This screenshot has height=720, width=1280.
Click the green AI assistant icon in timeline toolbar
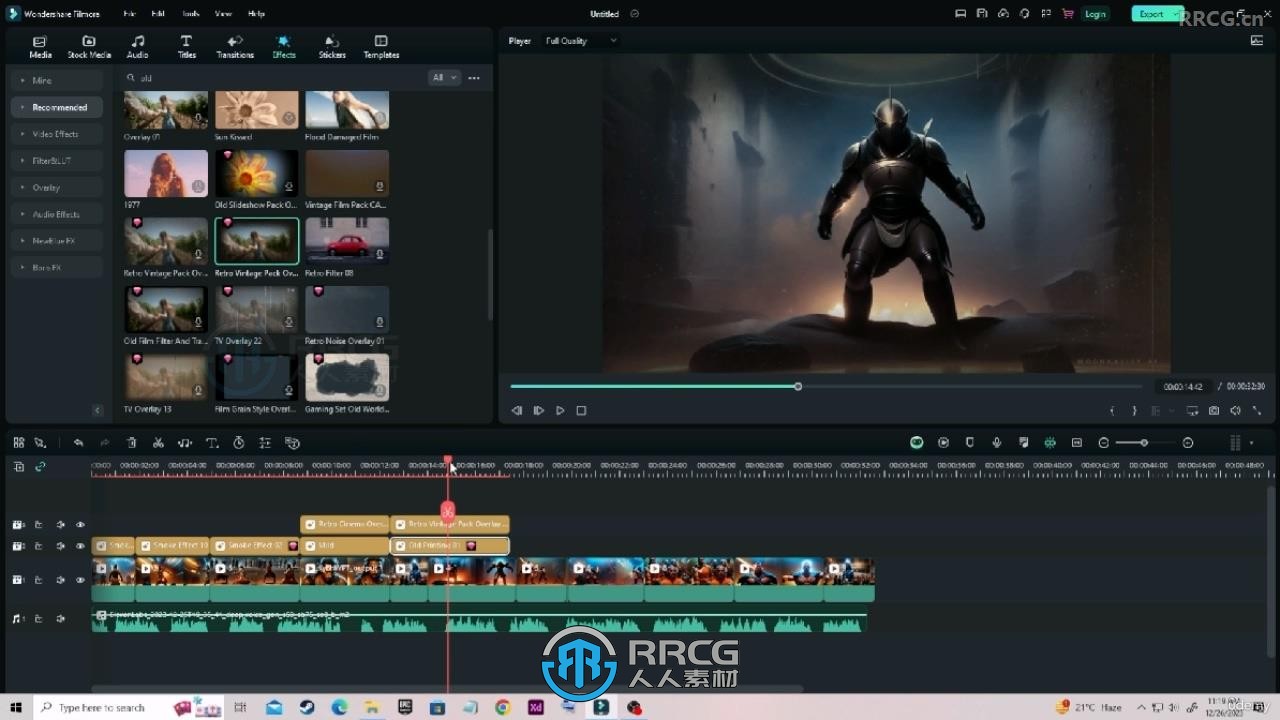[x=916, y=442]
